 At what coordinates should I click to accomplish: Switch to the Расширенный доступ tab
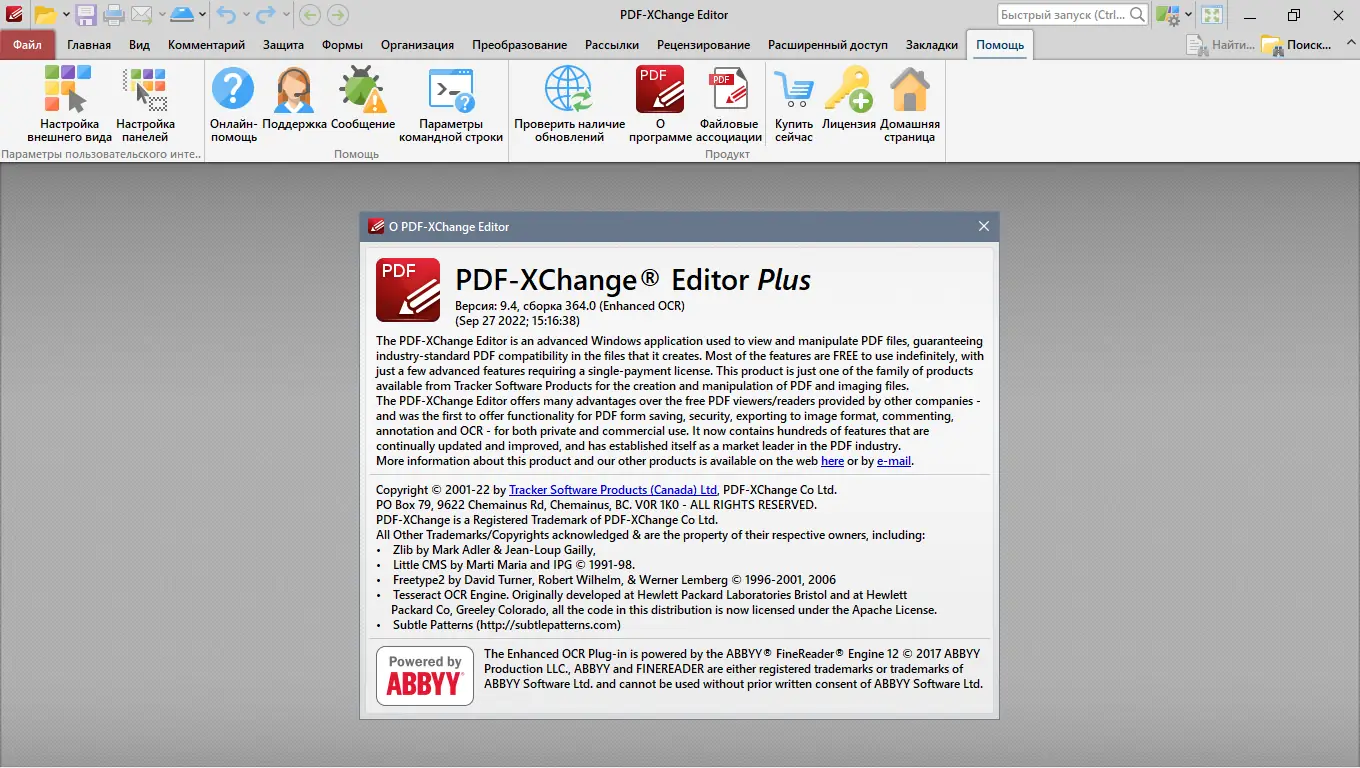coord(828,45)
